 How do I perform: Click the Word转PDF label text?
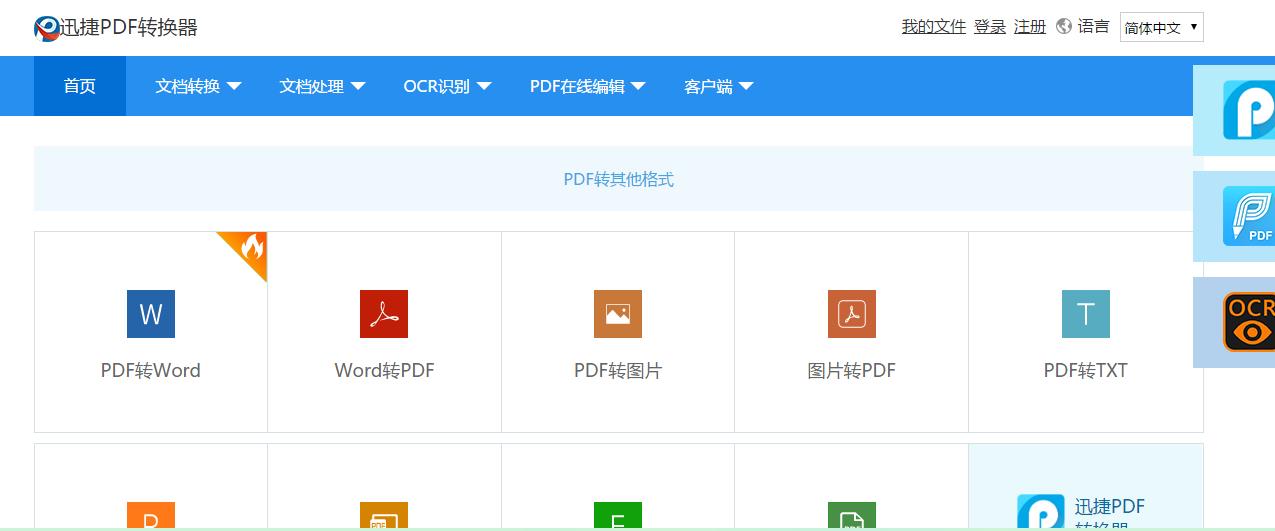tap(384, 370)
